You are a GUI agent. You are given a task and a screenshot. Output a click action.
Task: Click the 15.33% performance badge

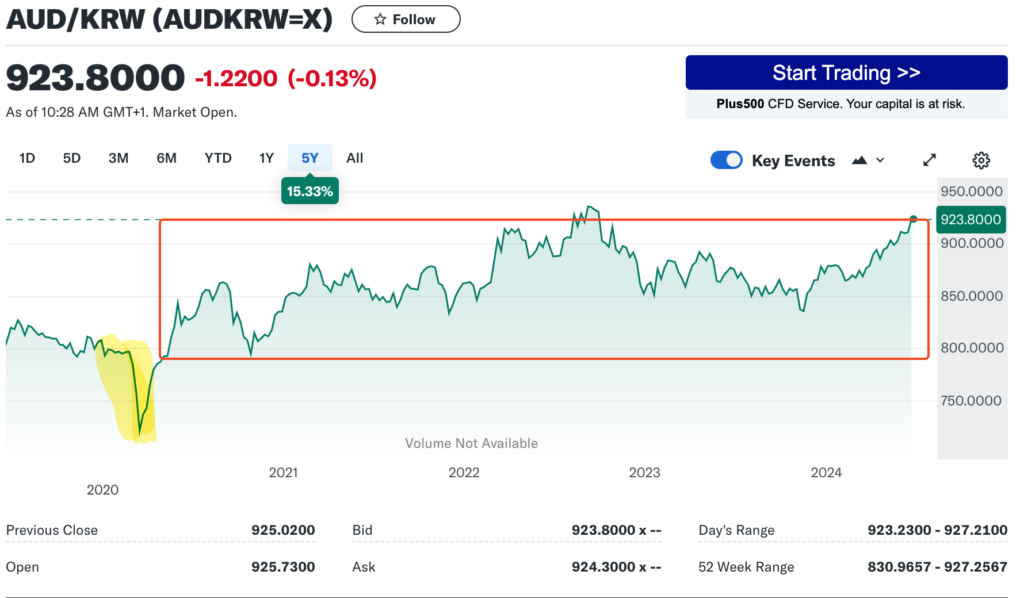coord(310,191)
